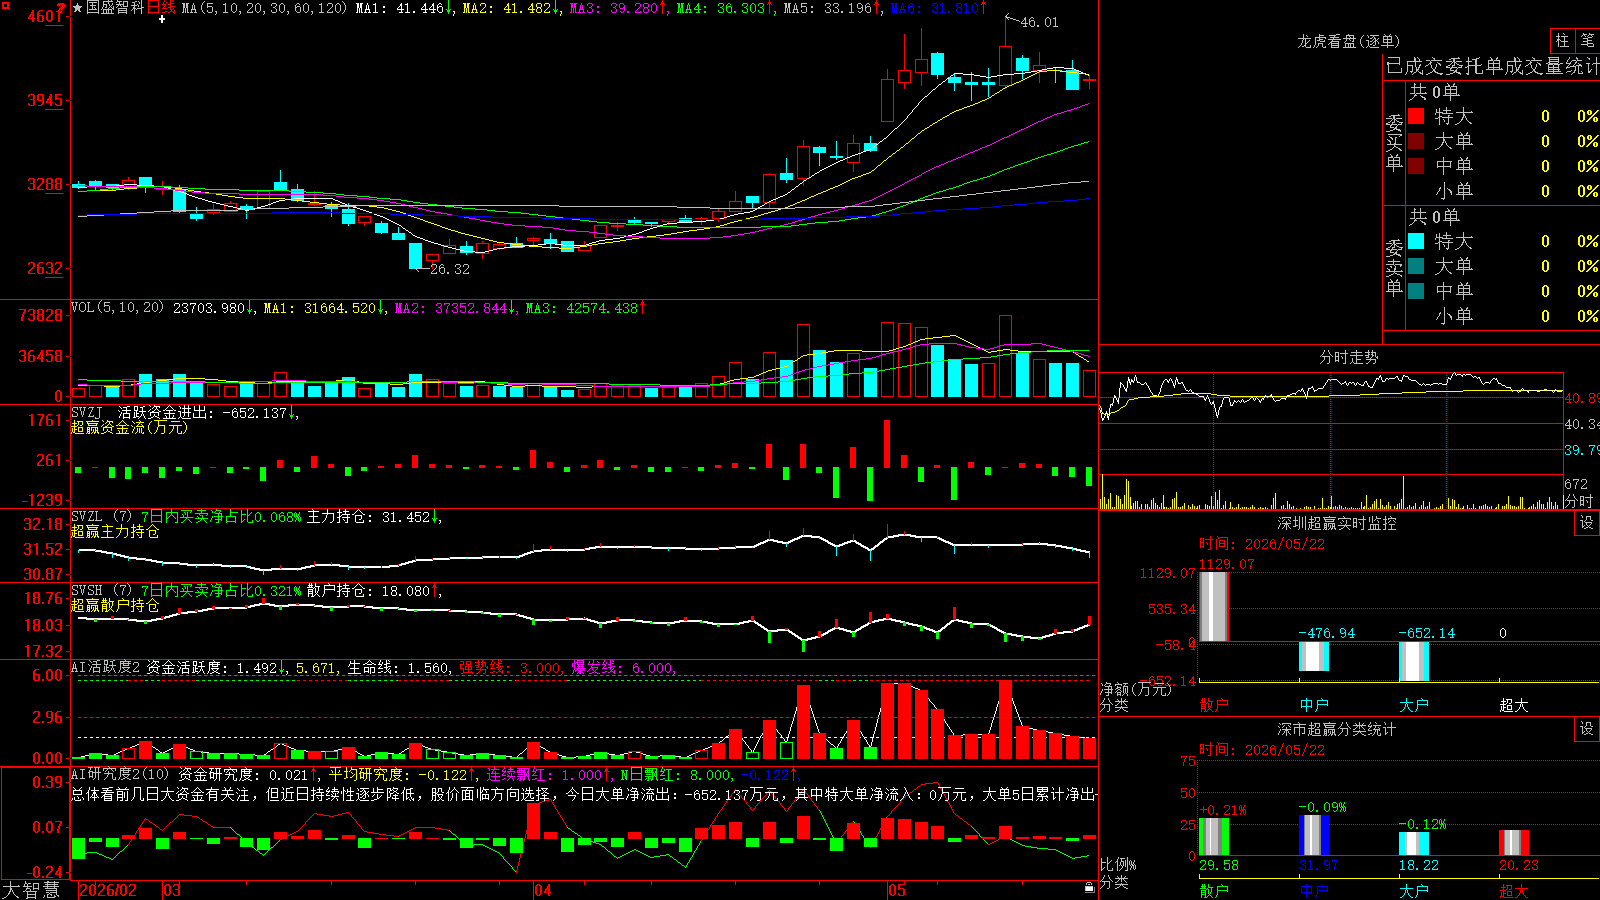The width and height of the screenshot is (1600, 900).
Task: Click the 日线 period label
Action: [x=161, y=8]
